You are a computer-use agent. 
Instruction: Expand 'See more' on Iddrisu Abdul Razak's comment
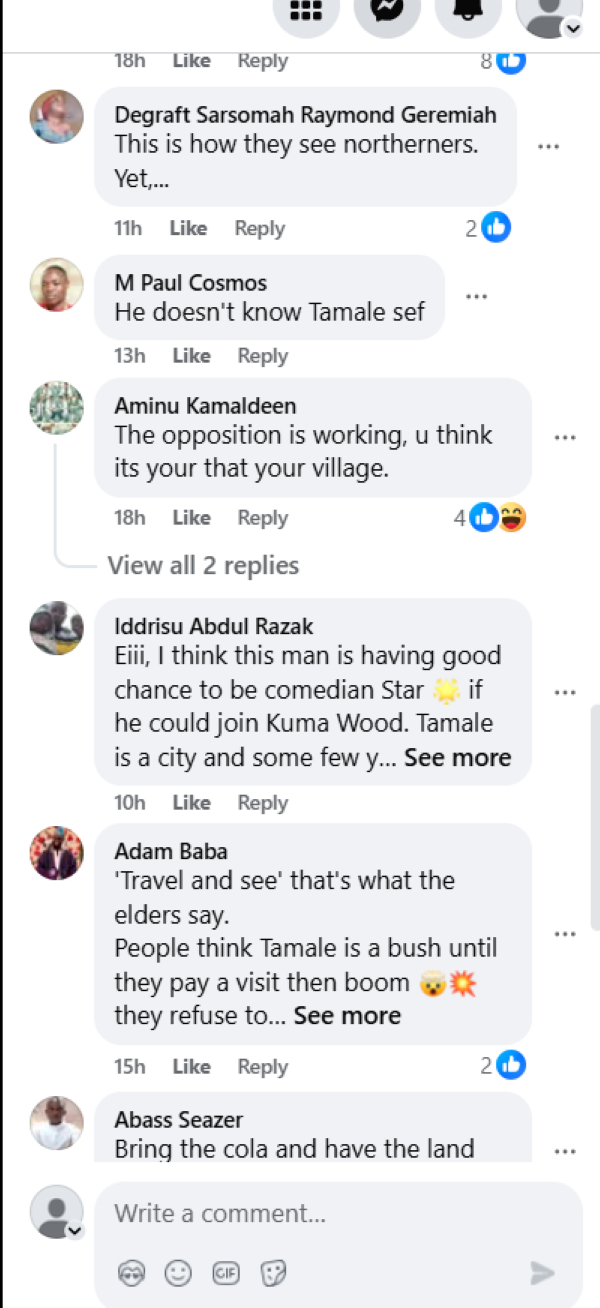point(457,758)
